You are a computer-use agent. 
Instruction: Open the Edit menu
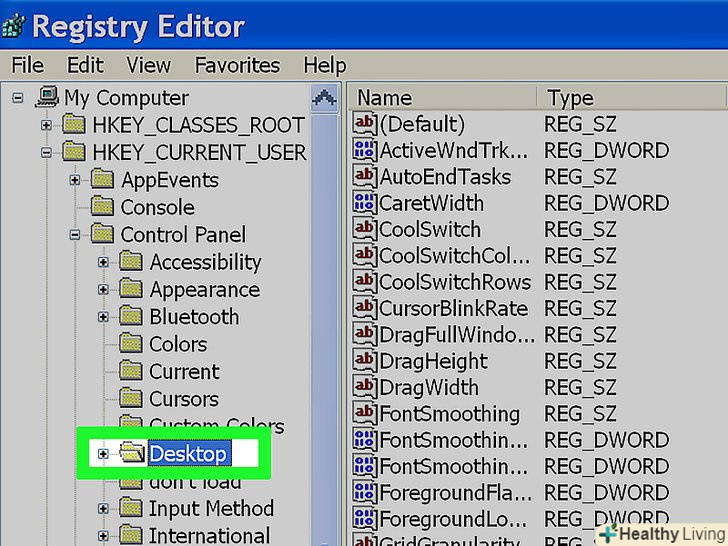click(85, 65)
